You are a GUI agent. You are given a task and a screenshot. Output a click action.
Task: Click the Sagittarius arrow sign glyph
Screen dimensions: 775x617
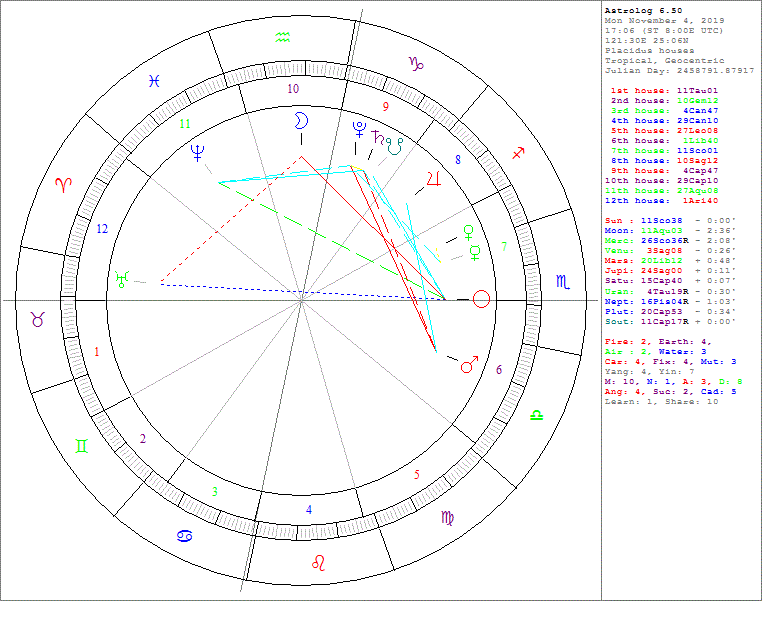pos(518,153)
